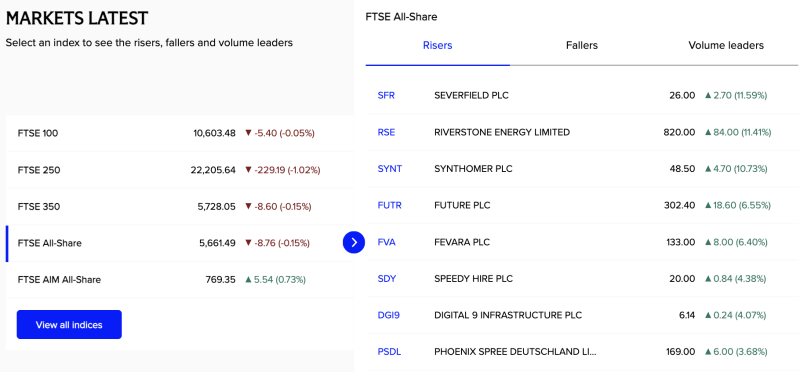
Task: Open the SFR ticker link
Action: [x=386, y=95]
